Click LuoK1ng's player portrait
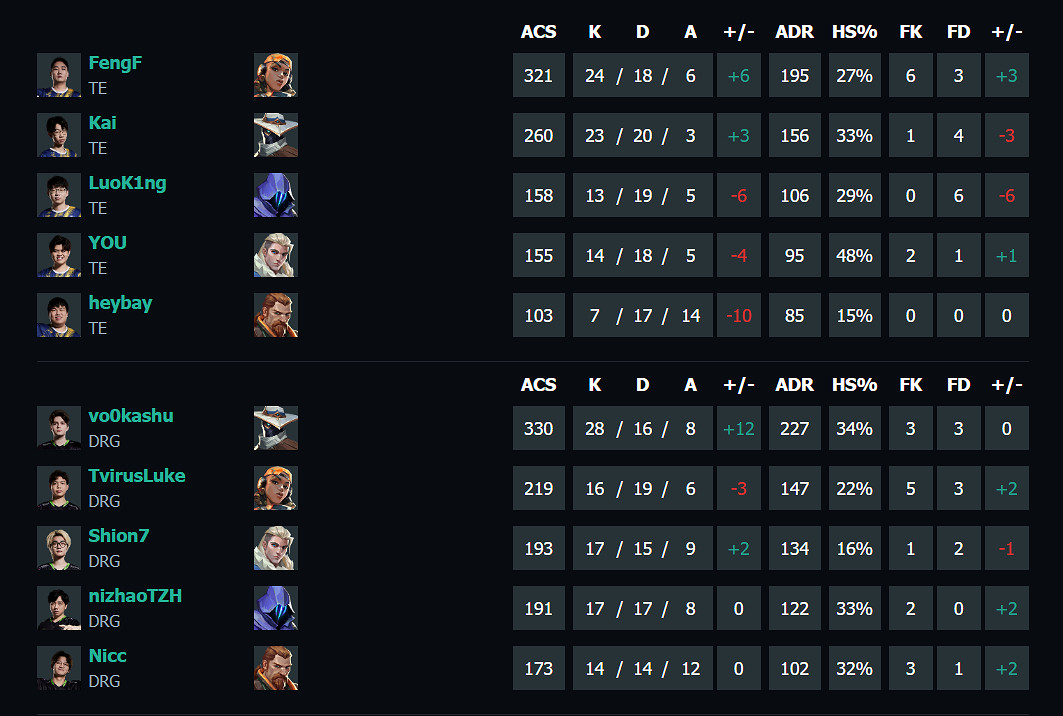The image size is (1063, 716). pyautogui.click(x=59, y=195)
